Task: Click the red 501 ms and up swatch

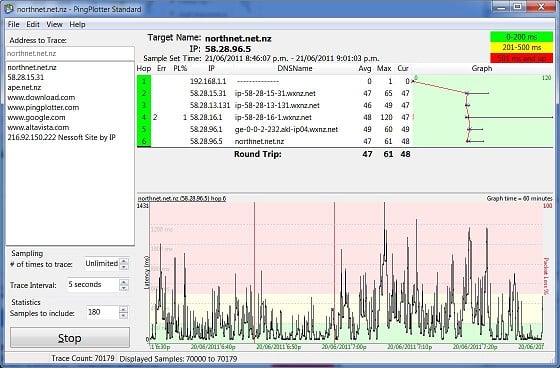Action: tap(521, 58)
